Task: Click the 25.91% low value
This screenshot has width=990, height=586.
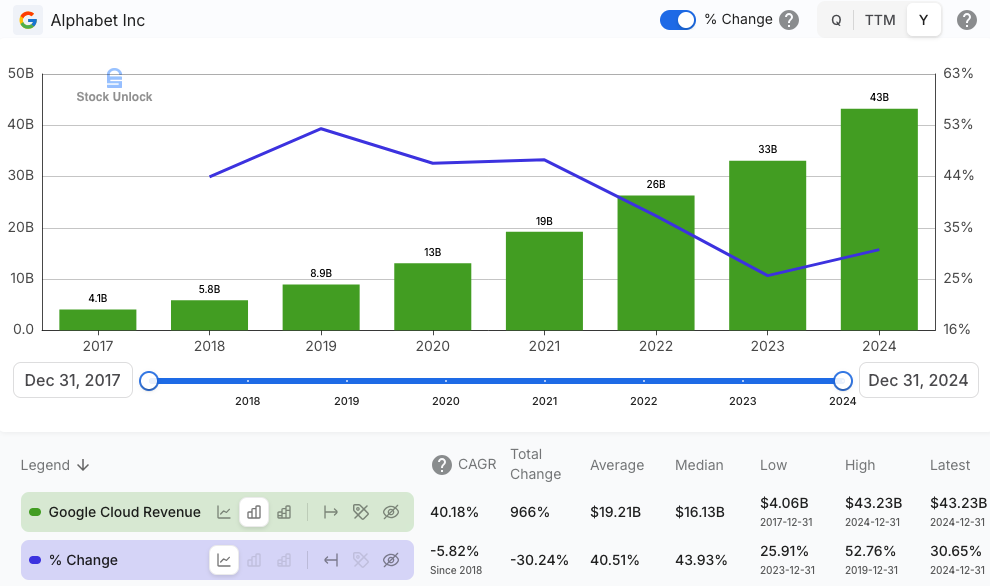Action: pyautogui.click(x=784, y=551)
